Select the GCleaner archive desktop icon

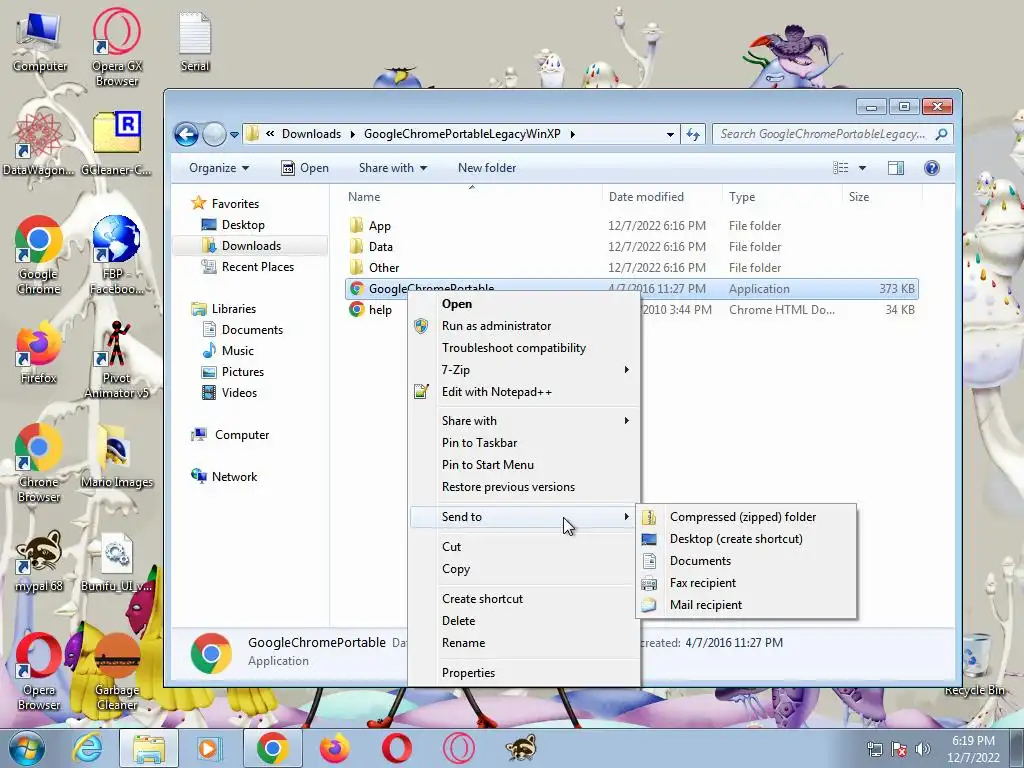click(116, 144)
